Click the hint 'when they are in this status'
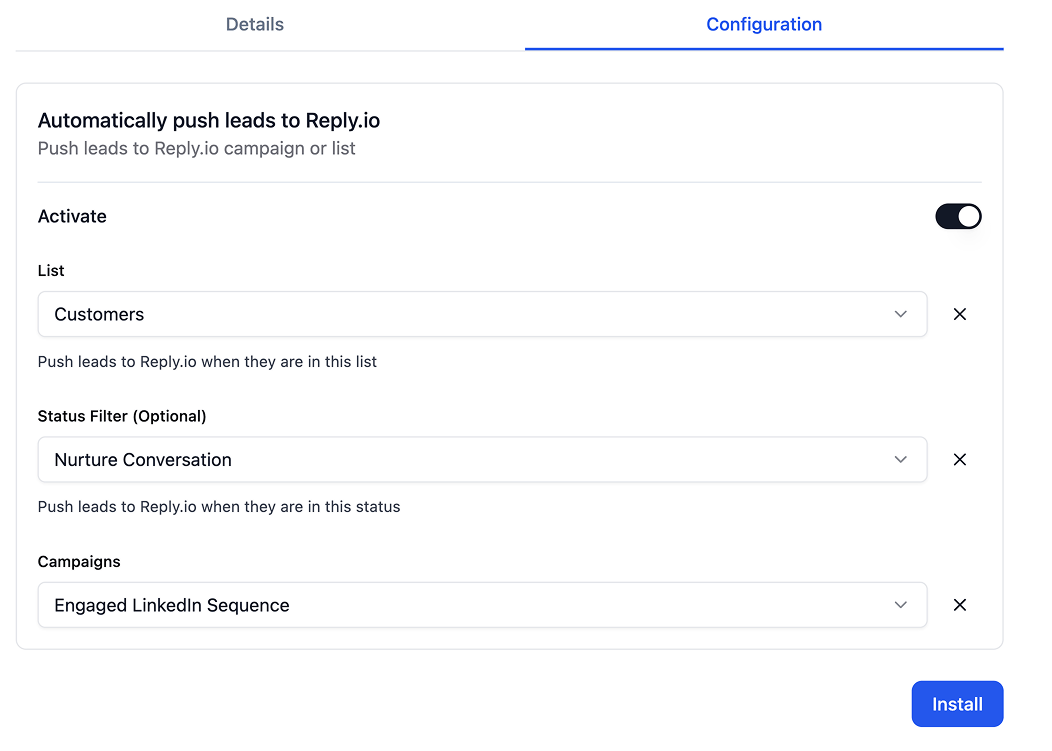This screenshot has width=1052, height=751. 301,507
